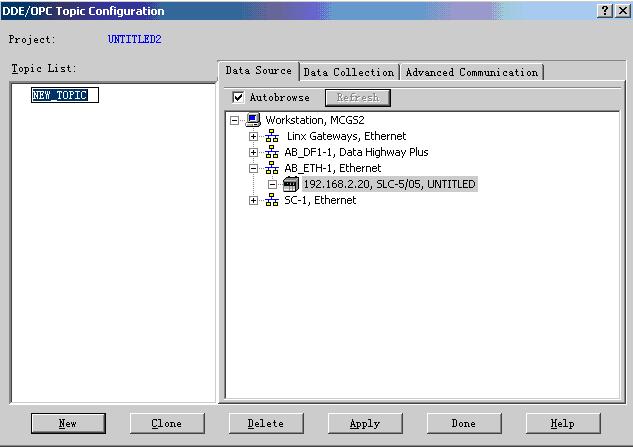Click the SLC-5/05 processor device icon

click(x=290, y=184)
